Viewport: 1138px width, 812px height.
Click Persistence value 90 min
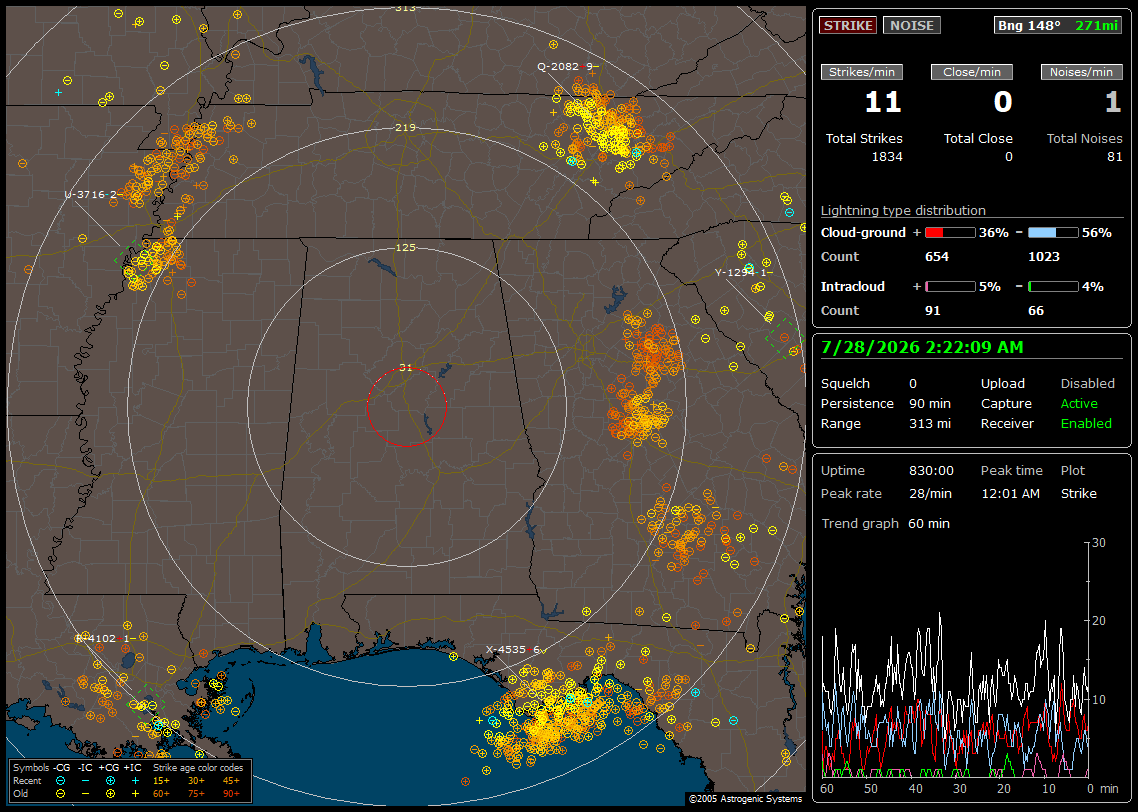[x=930, y=403]
